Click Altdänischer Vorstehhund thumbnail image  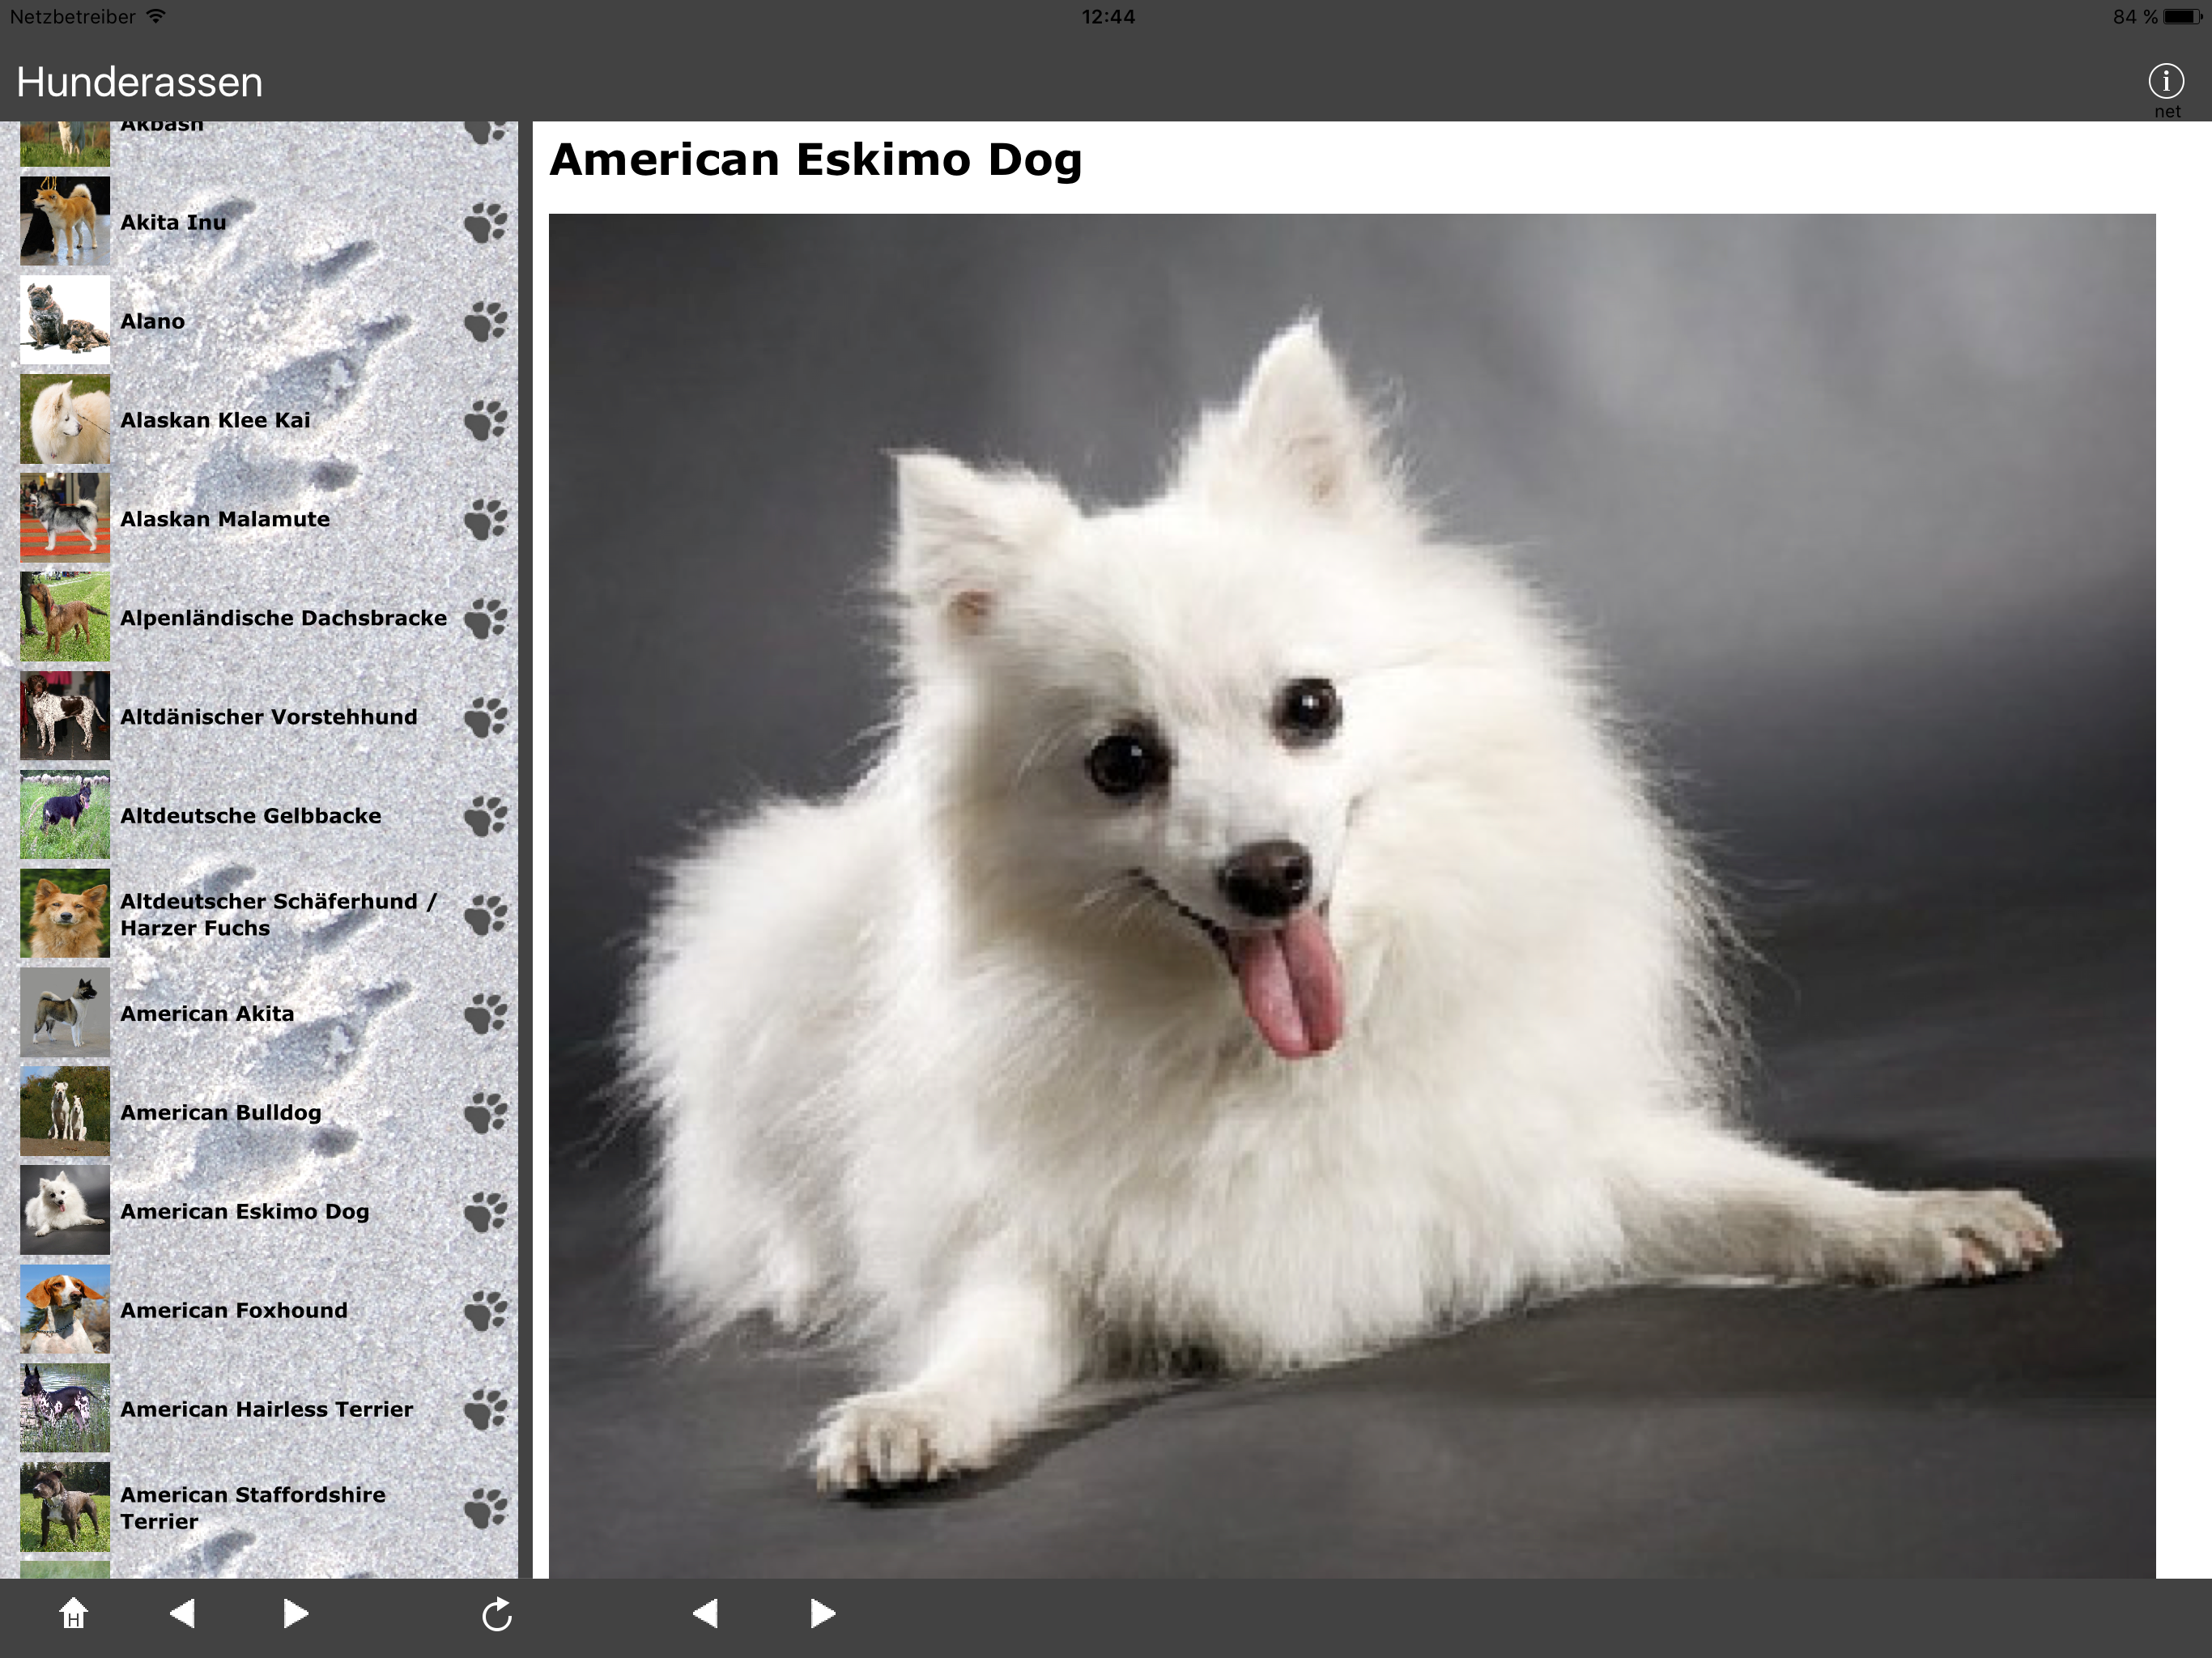65,716
